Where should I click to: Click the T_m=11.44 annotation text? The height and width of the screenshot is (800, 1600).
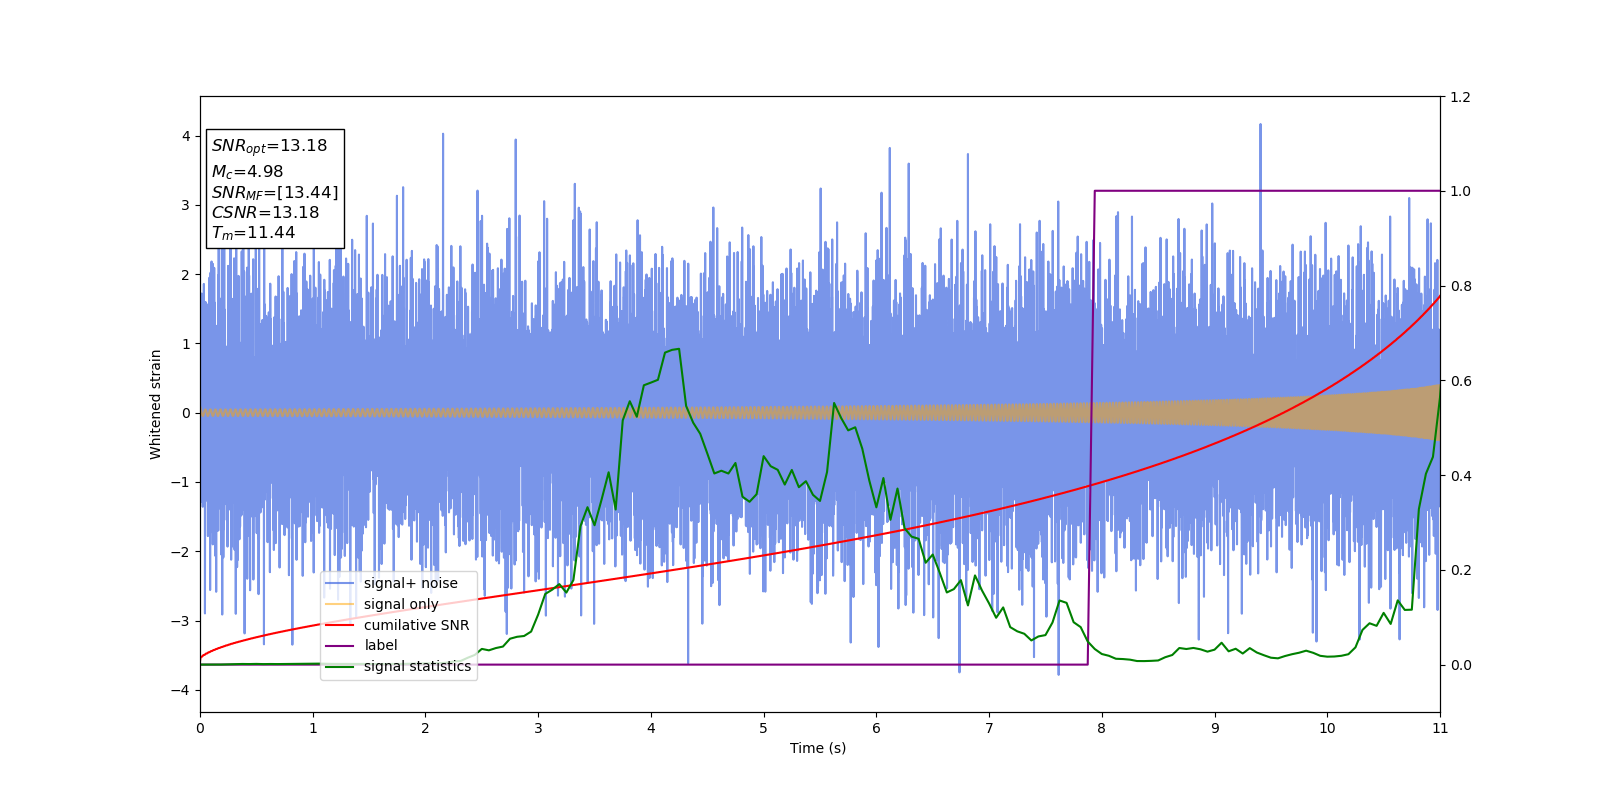(x=253, y=233)
